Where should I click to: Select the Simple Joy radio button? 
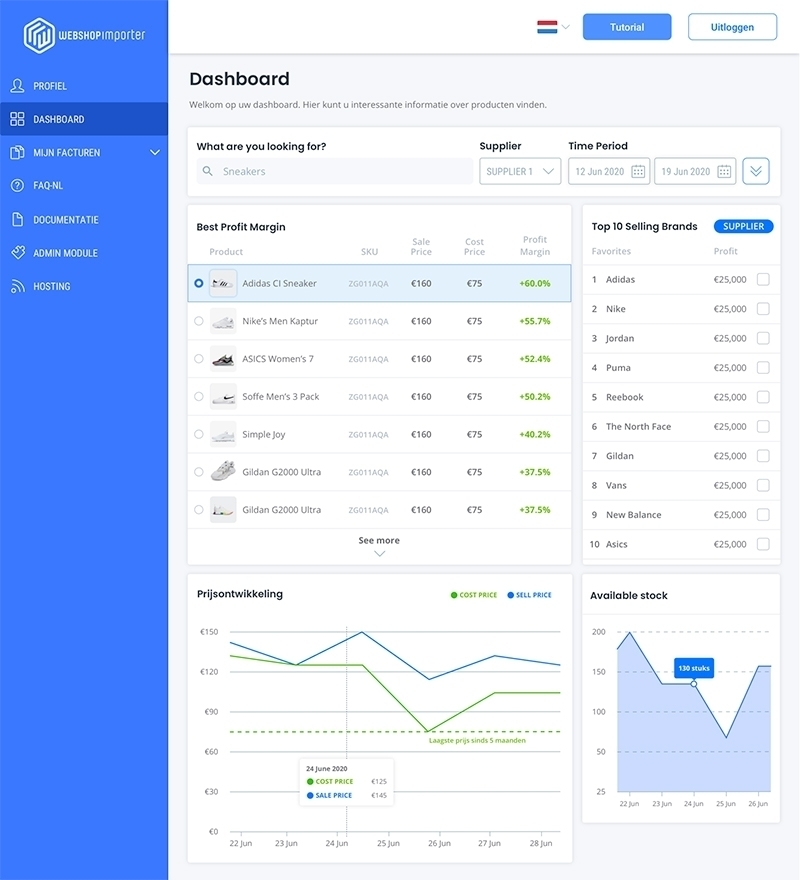coord(199,434)
